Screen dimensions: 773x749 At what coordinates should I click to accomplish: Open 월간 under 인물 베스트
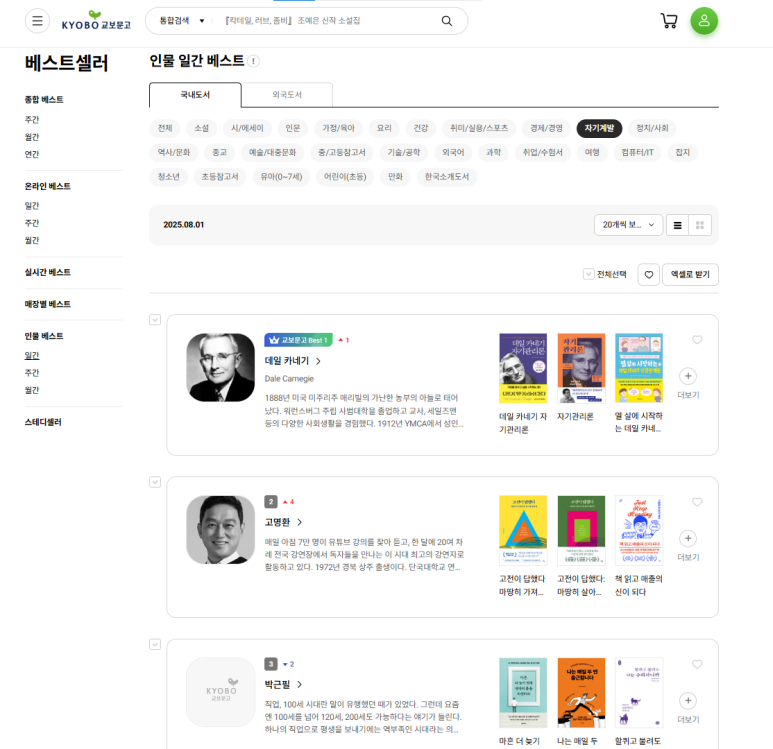tap(32, 390)
